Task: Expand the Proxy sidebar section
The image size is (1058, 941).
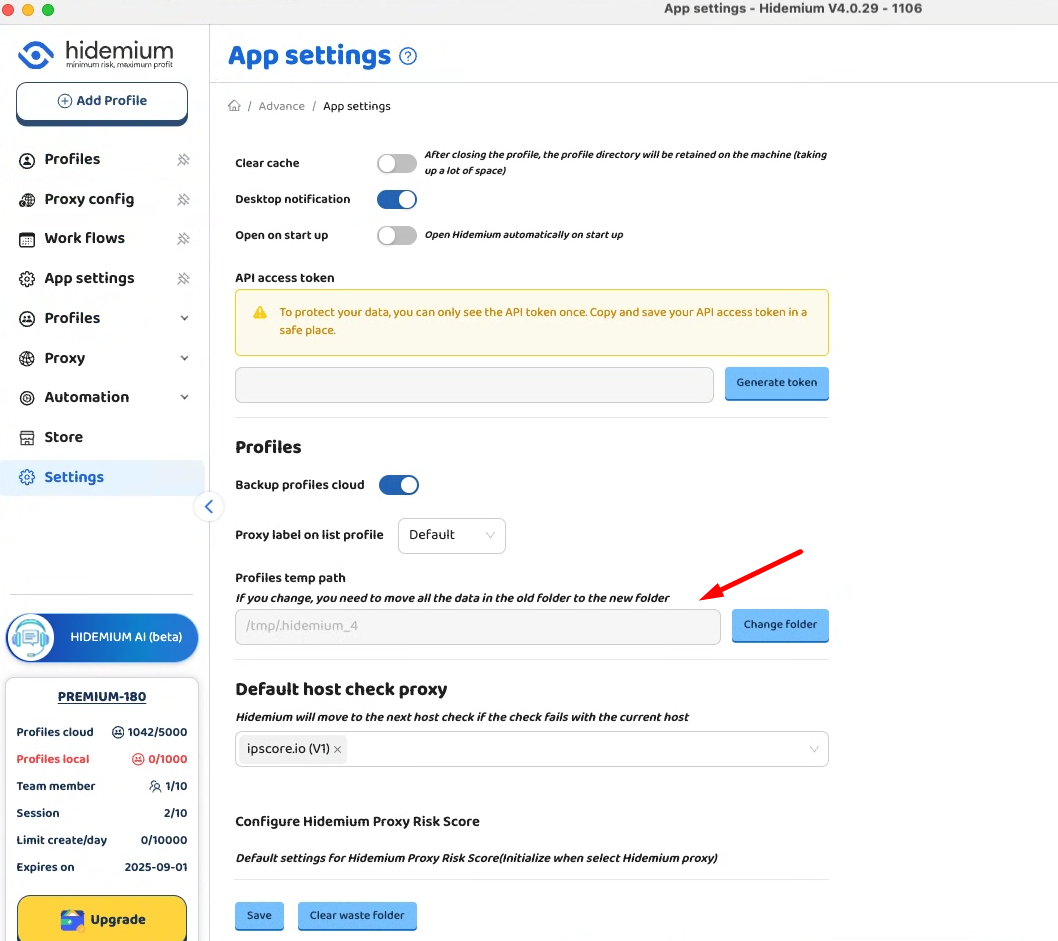Action: 103,358
